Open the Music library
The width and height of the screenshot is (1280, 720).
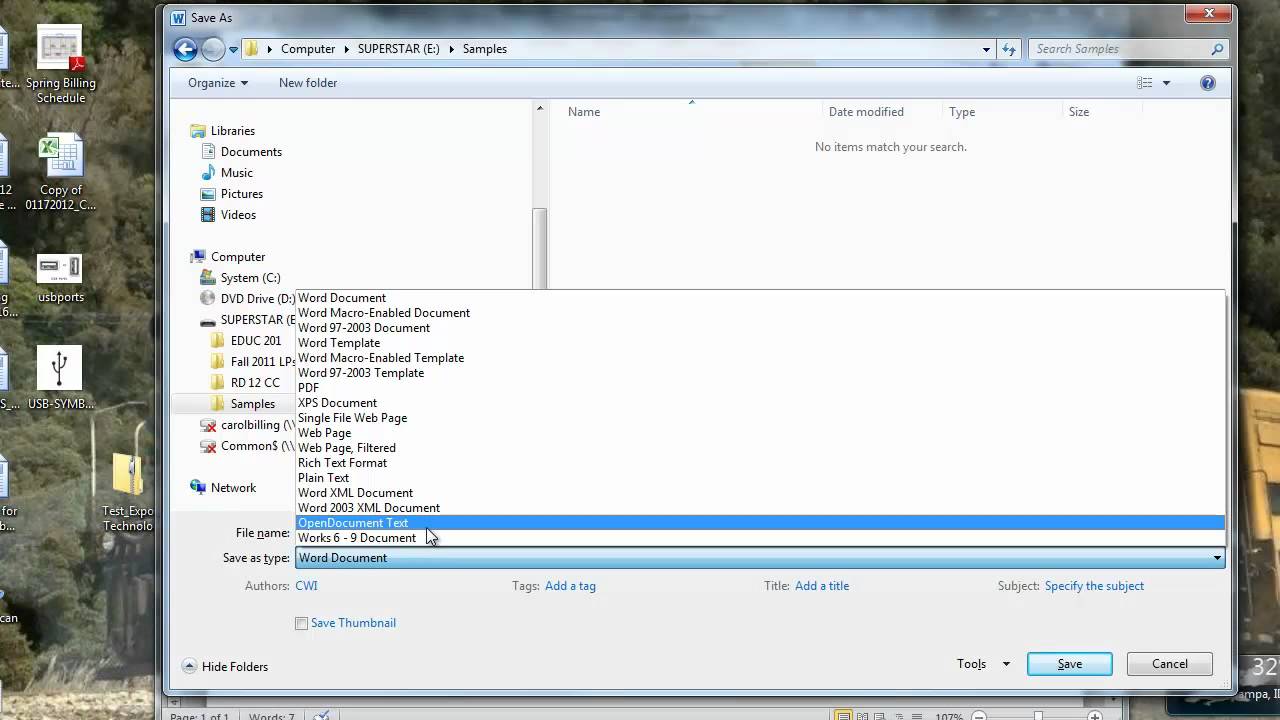(227, 173)
